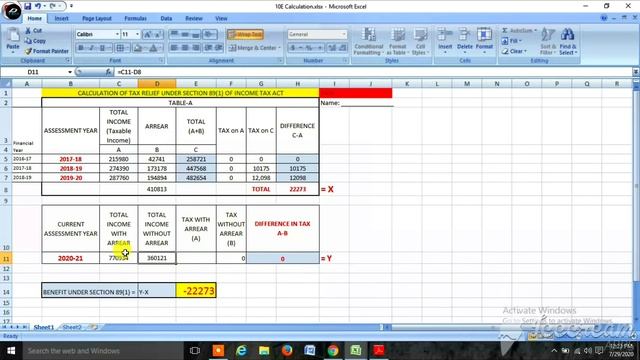Save workbook from quick access toolbar

[x=28, y=6]
